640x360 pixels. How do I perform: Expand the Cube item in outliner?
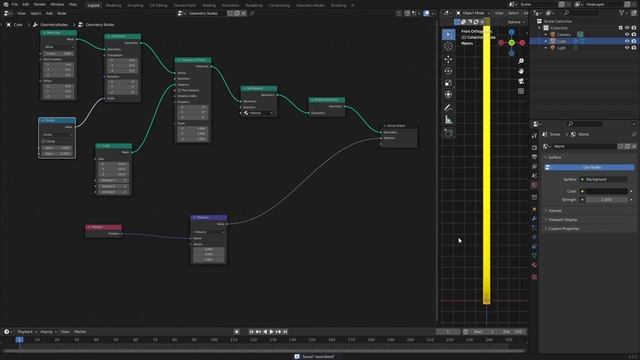tap(546, 41)
